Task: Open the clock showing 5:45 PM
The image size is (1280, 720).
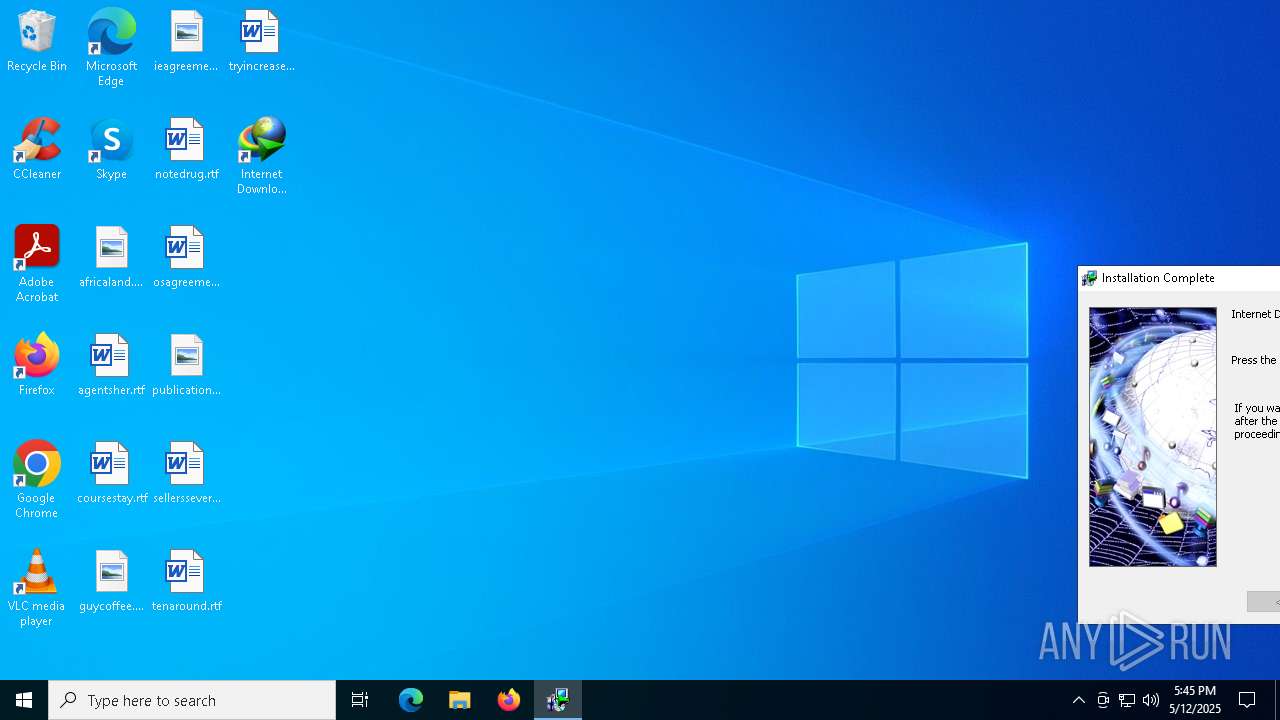Action: click(1196, 700)
